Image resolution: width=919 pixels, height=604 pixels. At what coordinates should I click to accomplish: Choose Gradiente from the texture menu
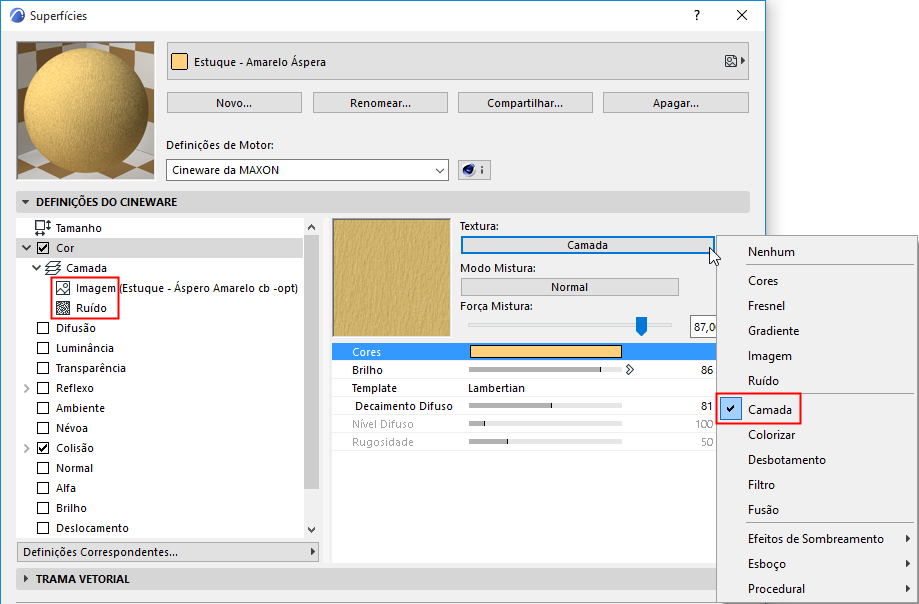(x=773, y=331)
